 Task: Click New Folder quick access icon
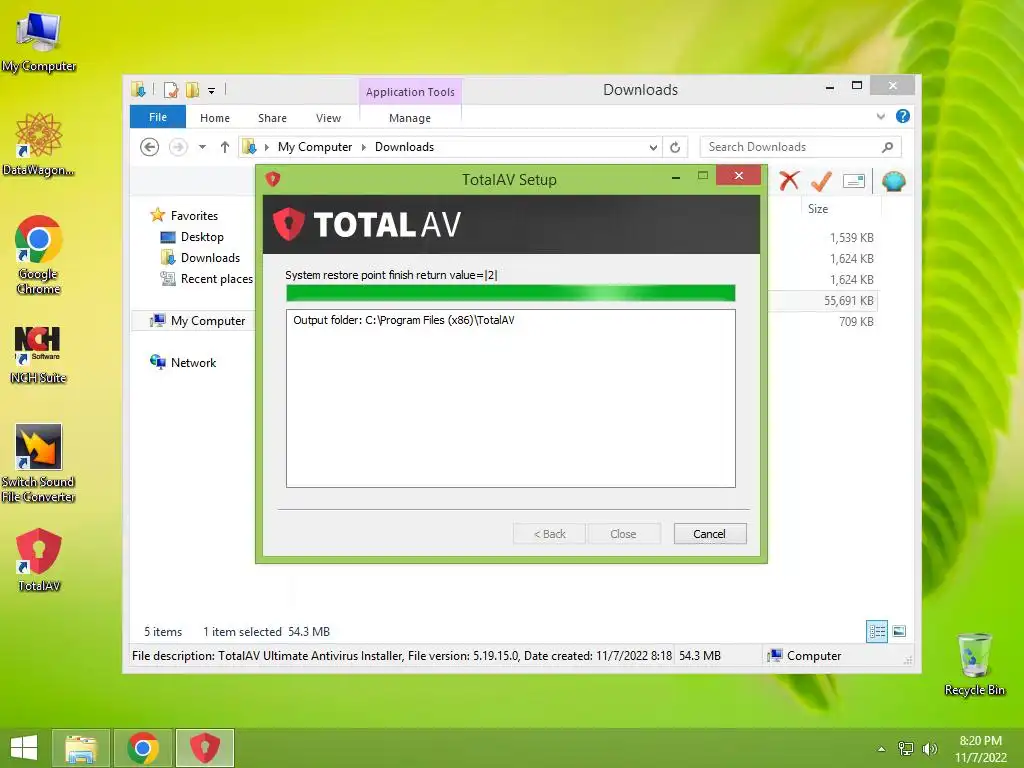[193, 90]
